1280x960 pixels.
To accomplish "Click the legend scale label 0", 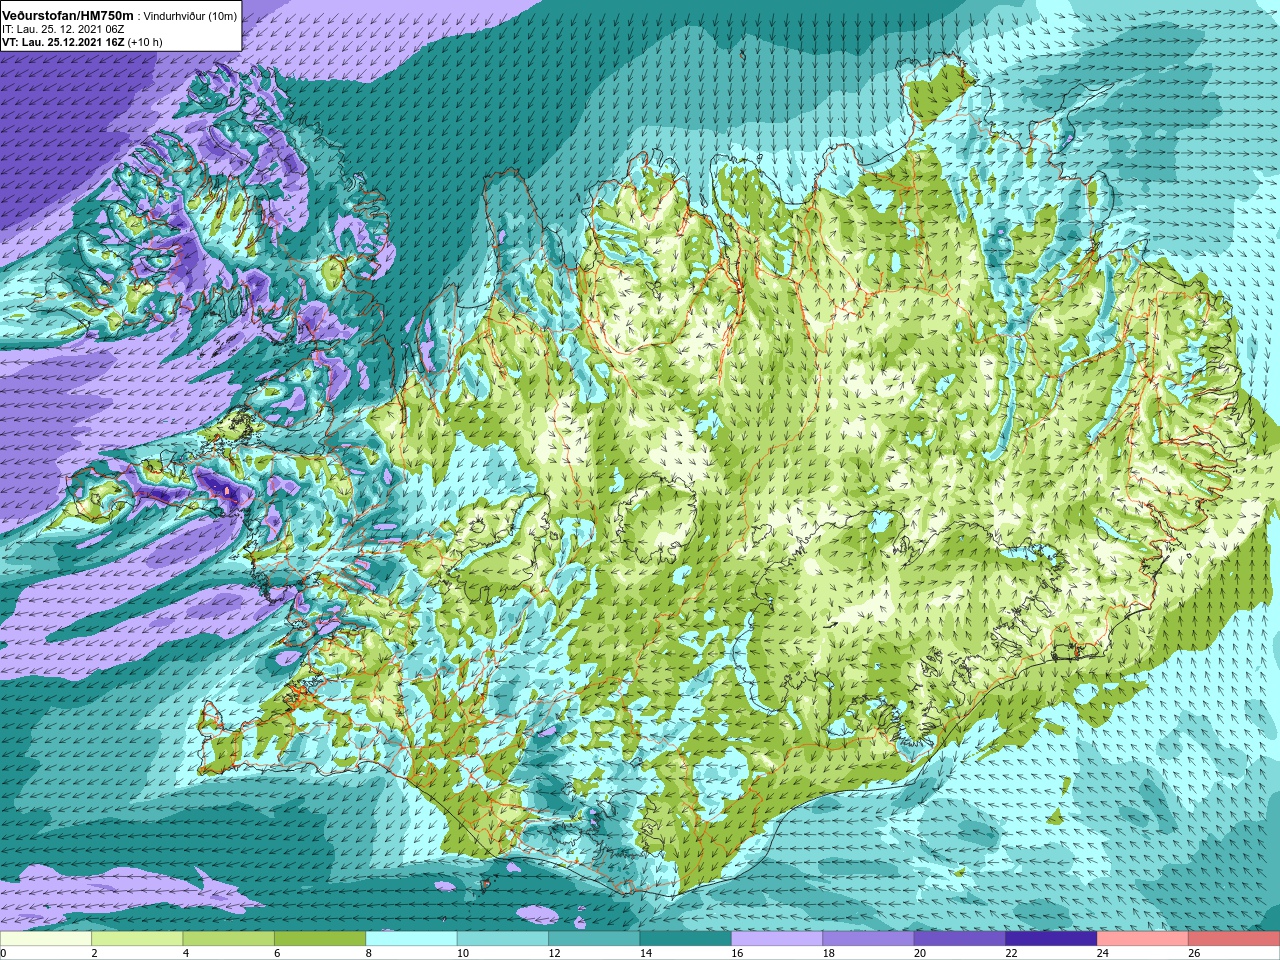I will [x=3, y=954].
